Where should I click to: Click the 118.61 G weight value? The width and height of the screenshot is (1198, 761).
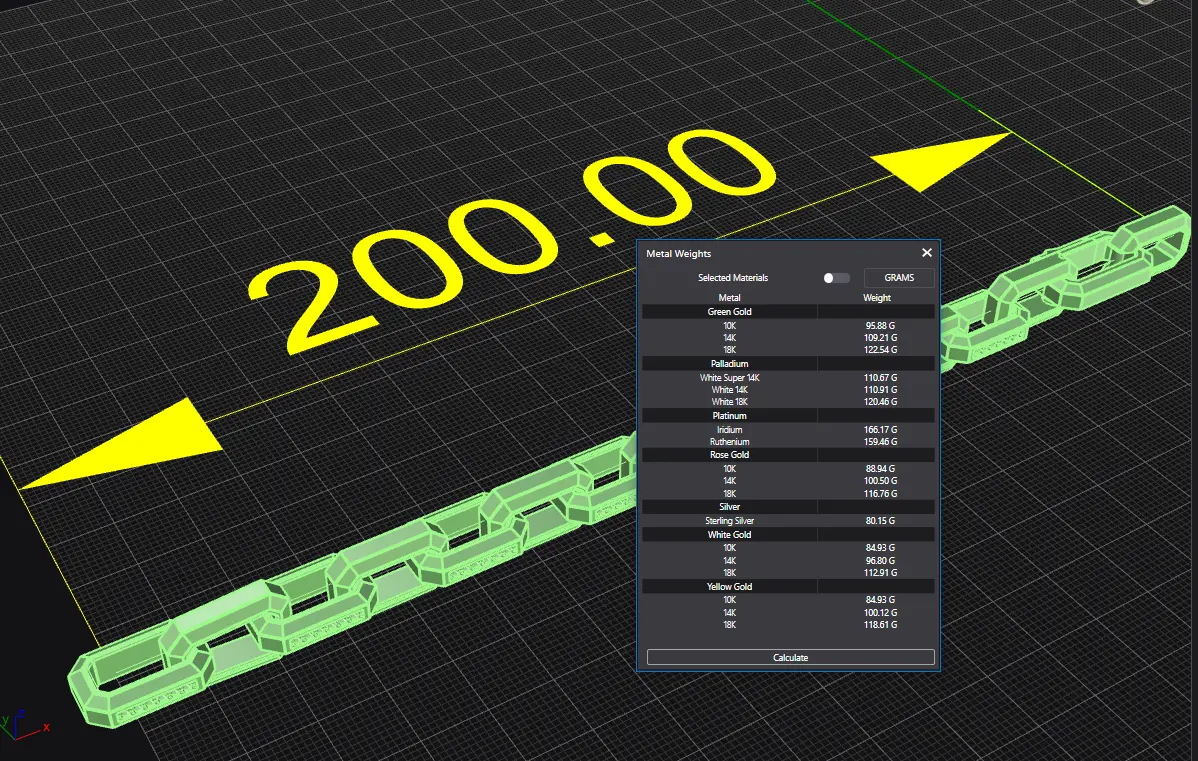point(880,624)
